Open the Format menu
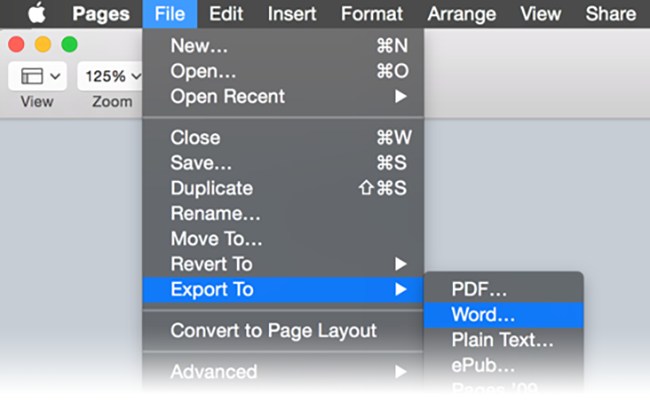Viewport: 650px width, 413px height. pyautogui.click(x=371, y=14)
